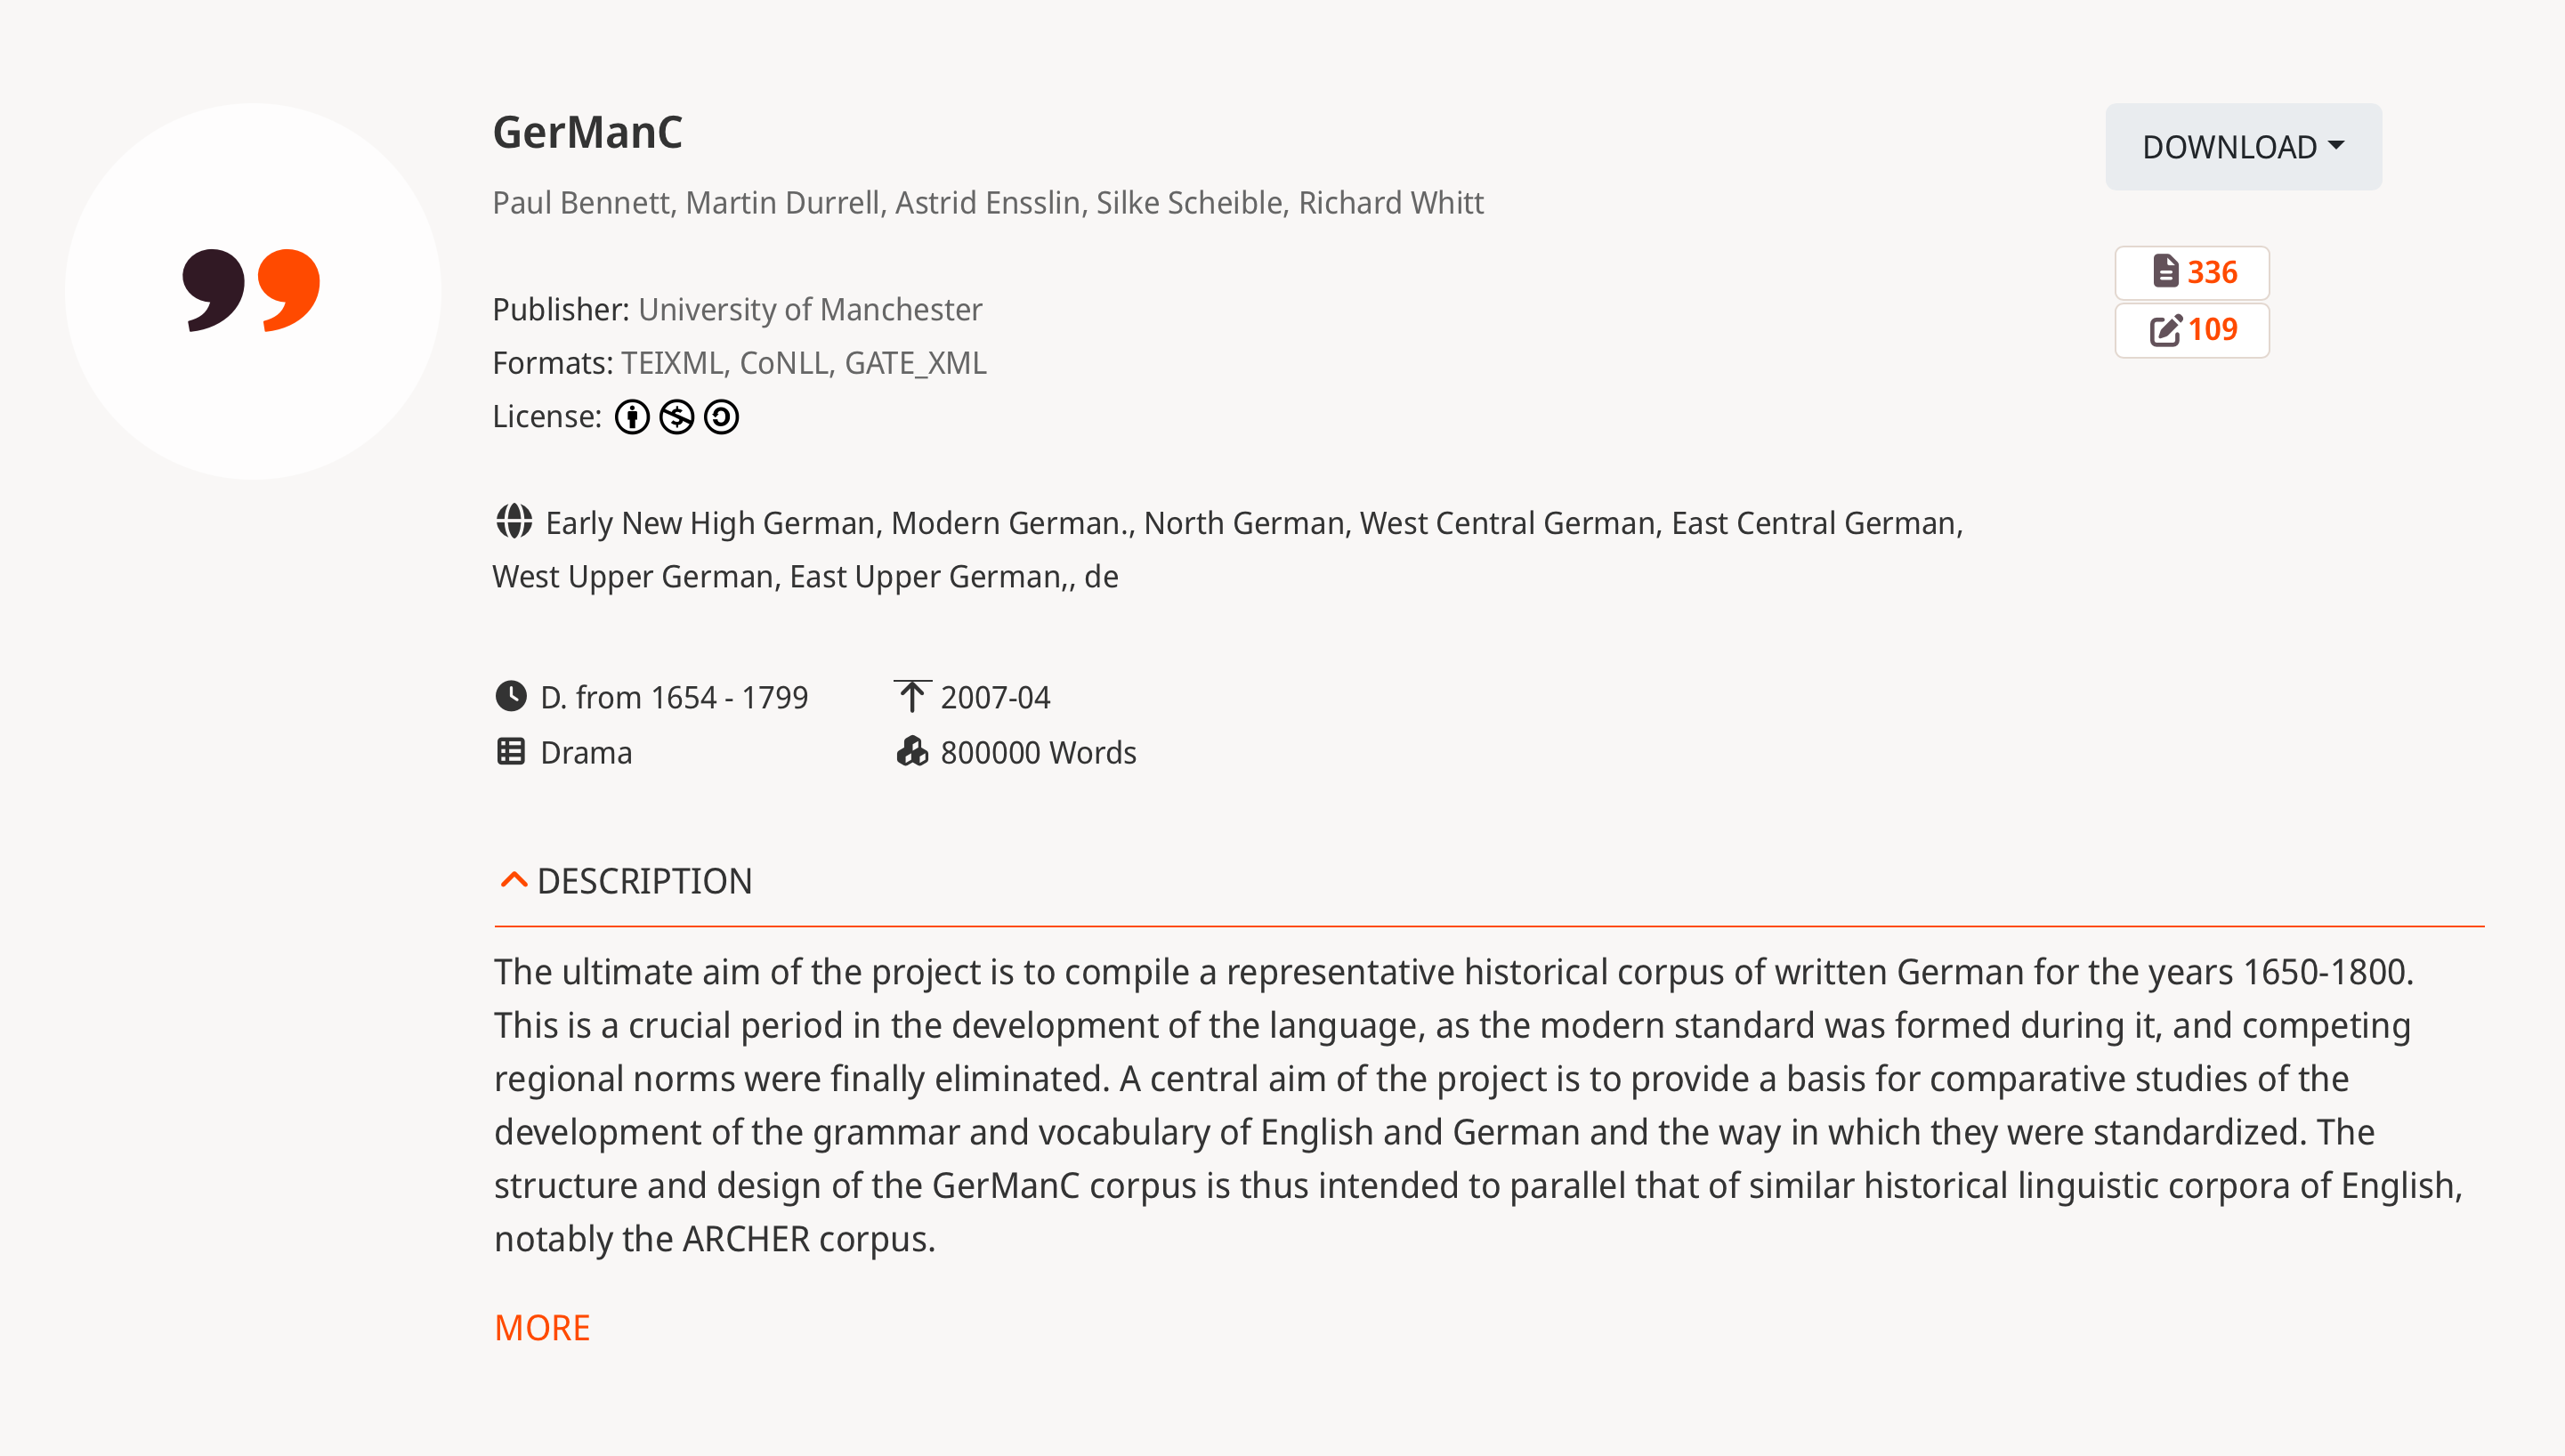Viewport: 2565px width, 1456px height.
Task: Click the globe language icon
Action: click(514, 521)
